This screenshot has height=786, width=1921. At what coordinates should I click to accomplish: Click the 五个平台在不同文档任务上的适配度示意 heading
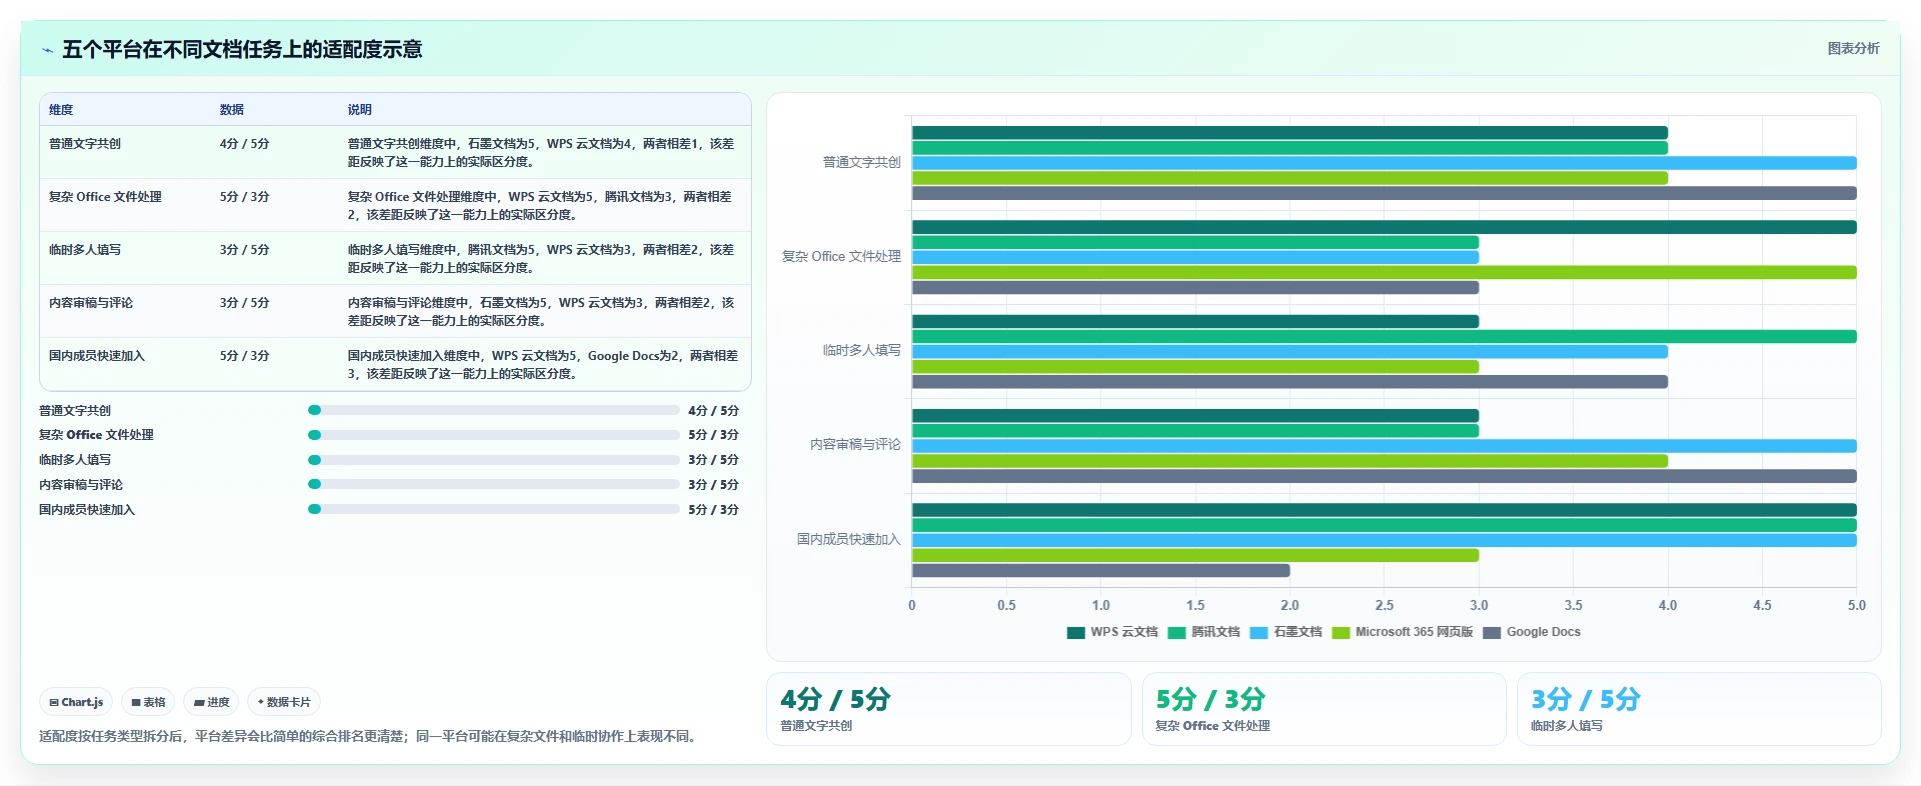[242, 50]
